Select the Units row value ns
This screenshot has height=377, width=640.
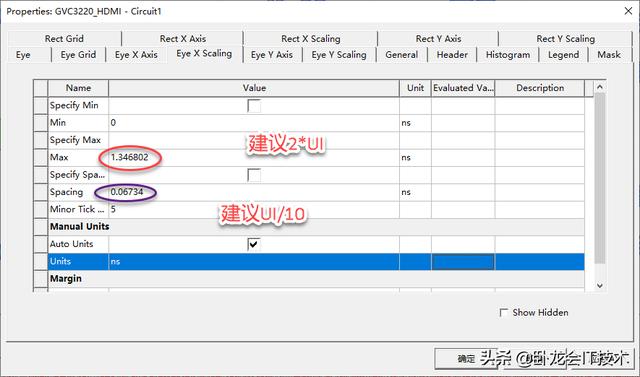point(254,262)
